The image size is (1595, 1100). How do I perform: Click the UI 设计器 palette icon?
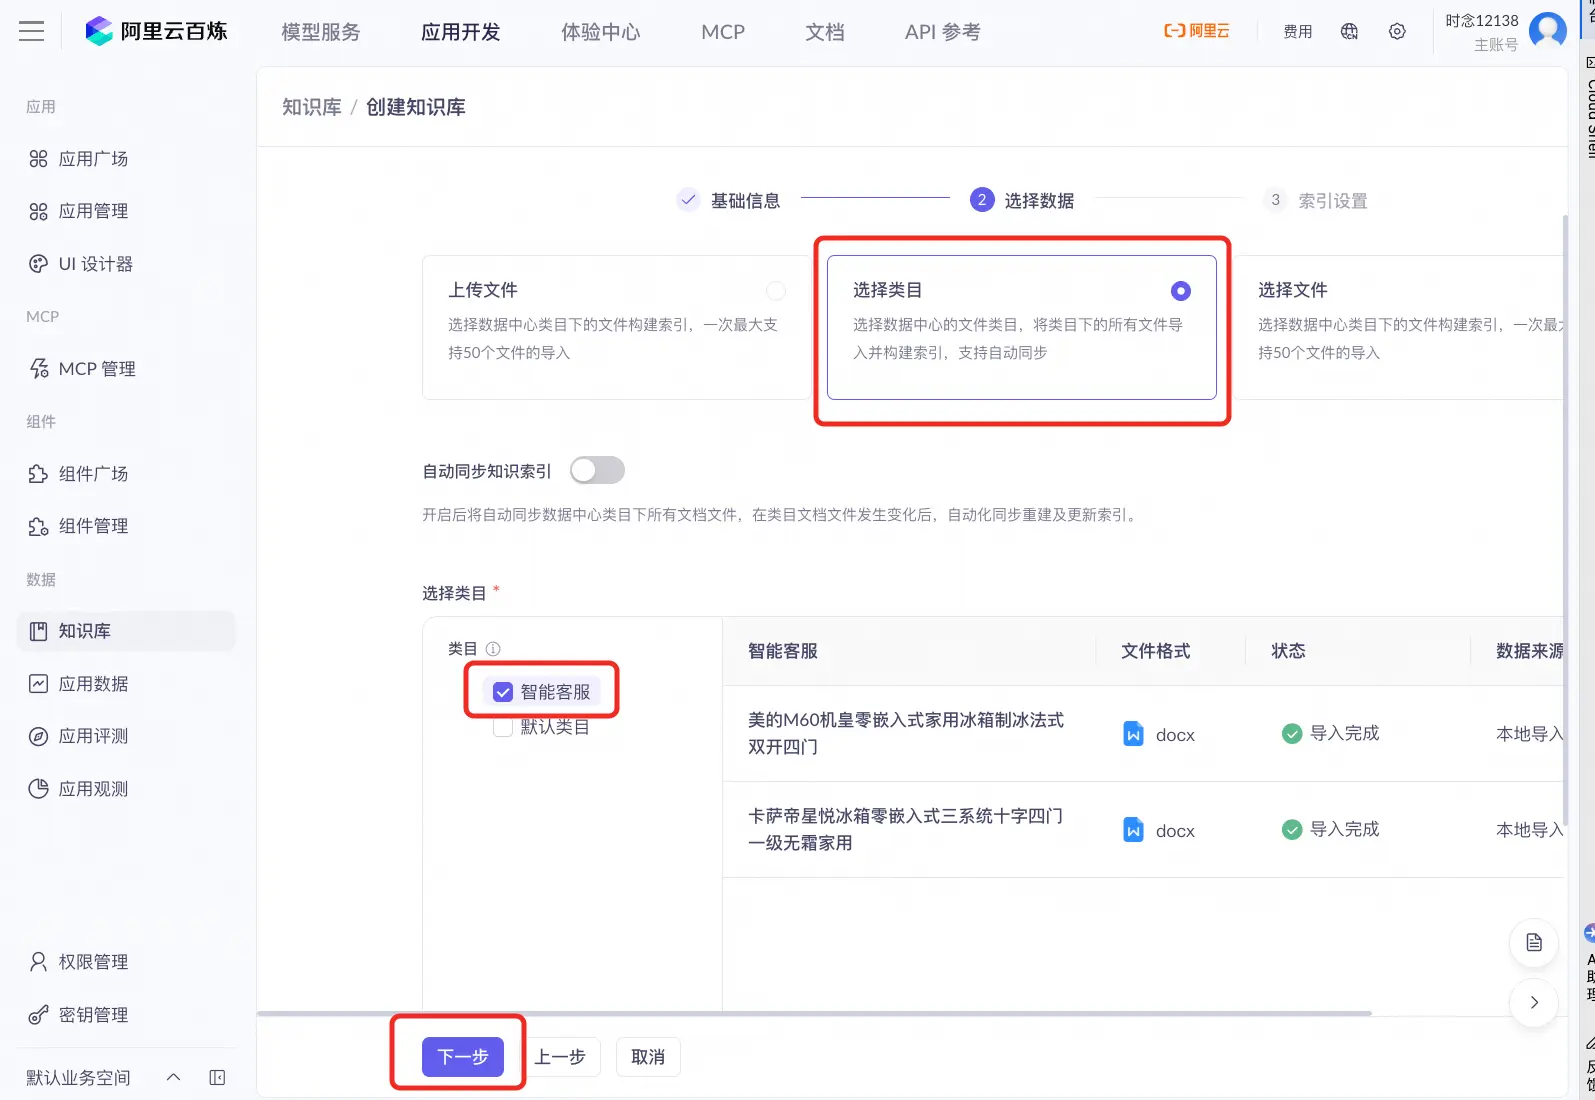[x=38, y=264]
